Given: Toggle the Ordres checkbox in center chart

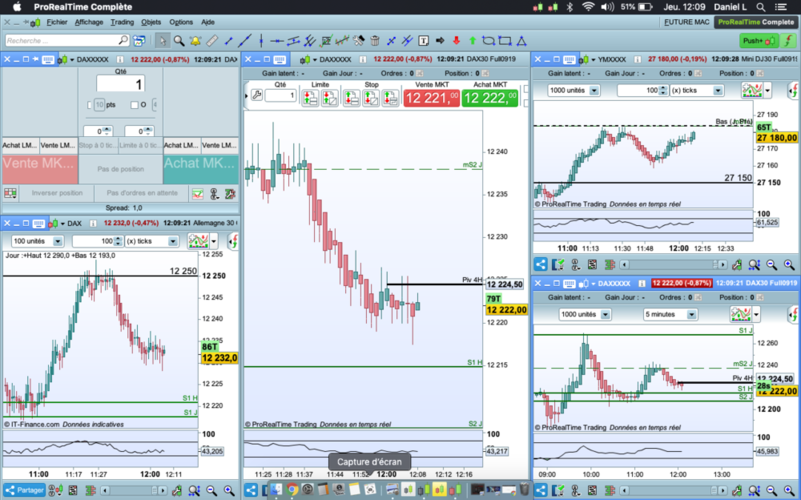Looking at the screenshot, I should 419,74.
